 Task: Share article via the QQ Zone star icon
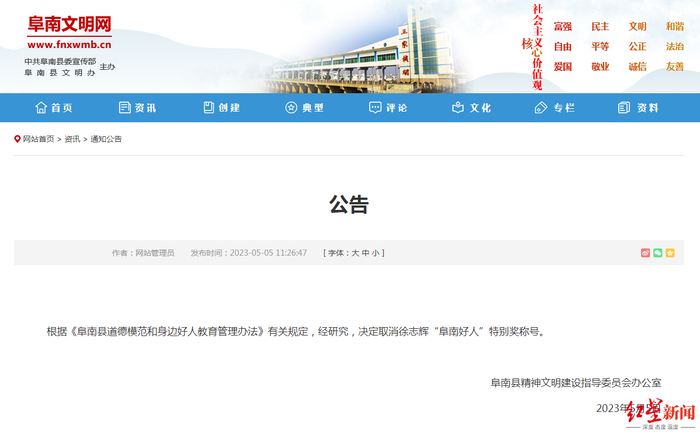(x=670, y=253)
